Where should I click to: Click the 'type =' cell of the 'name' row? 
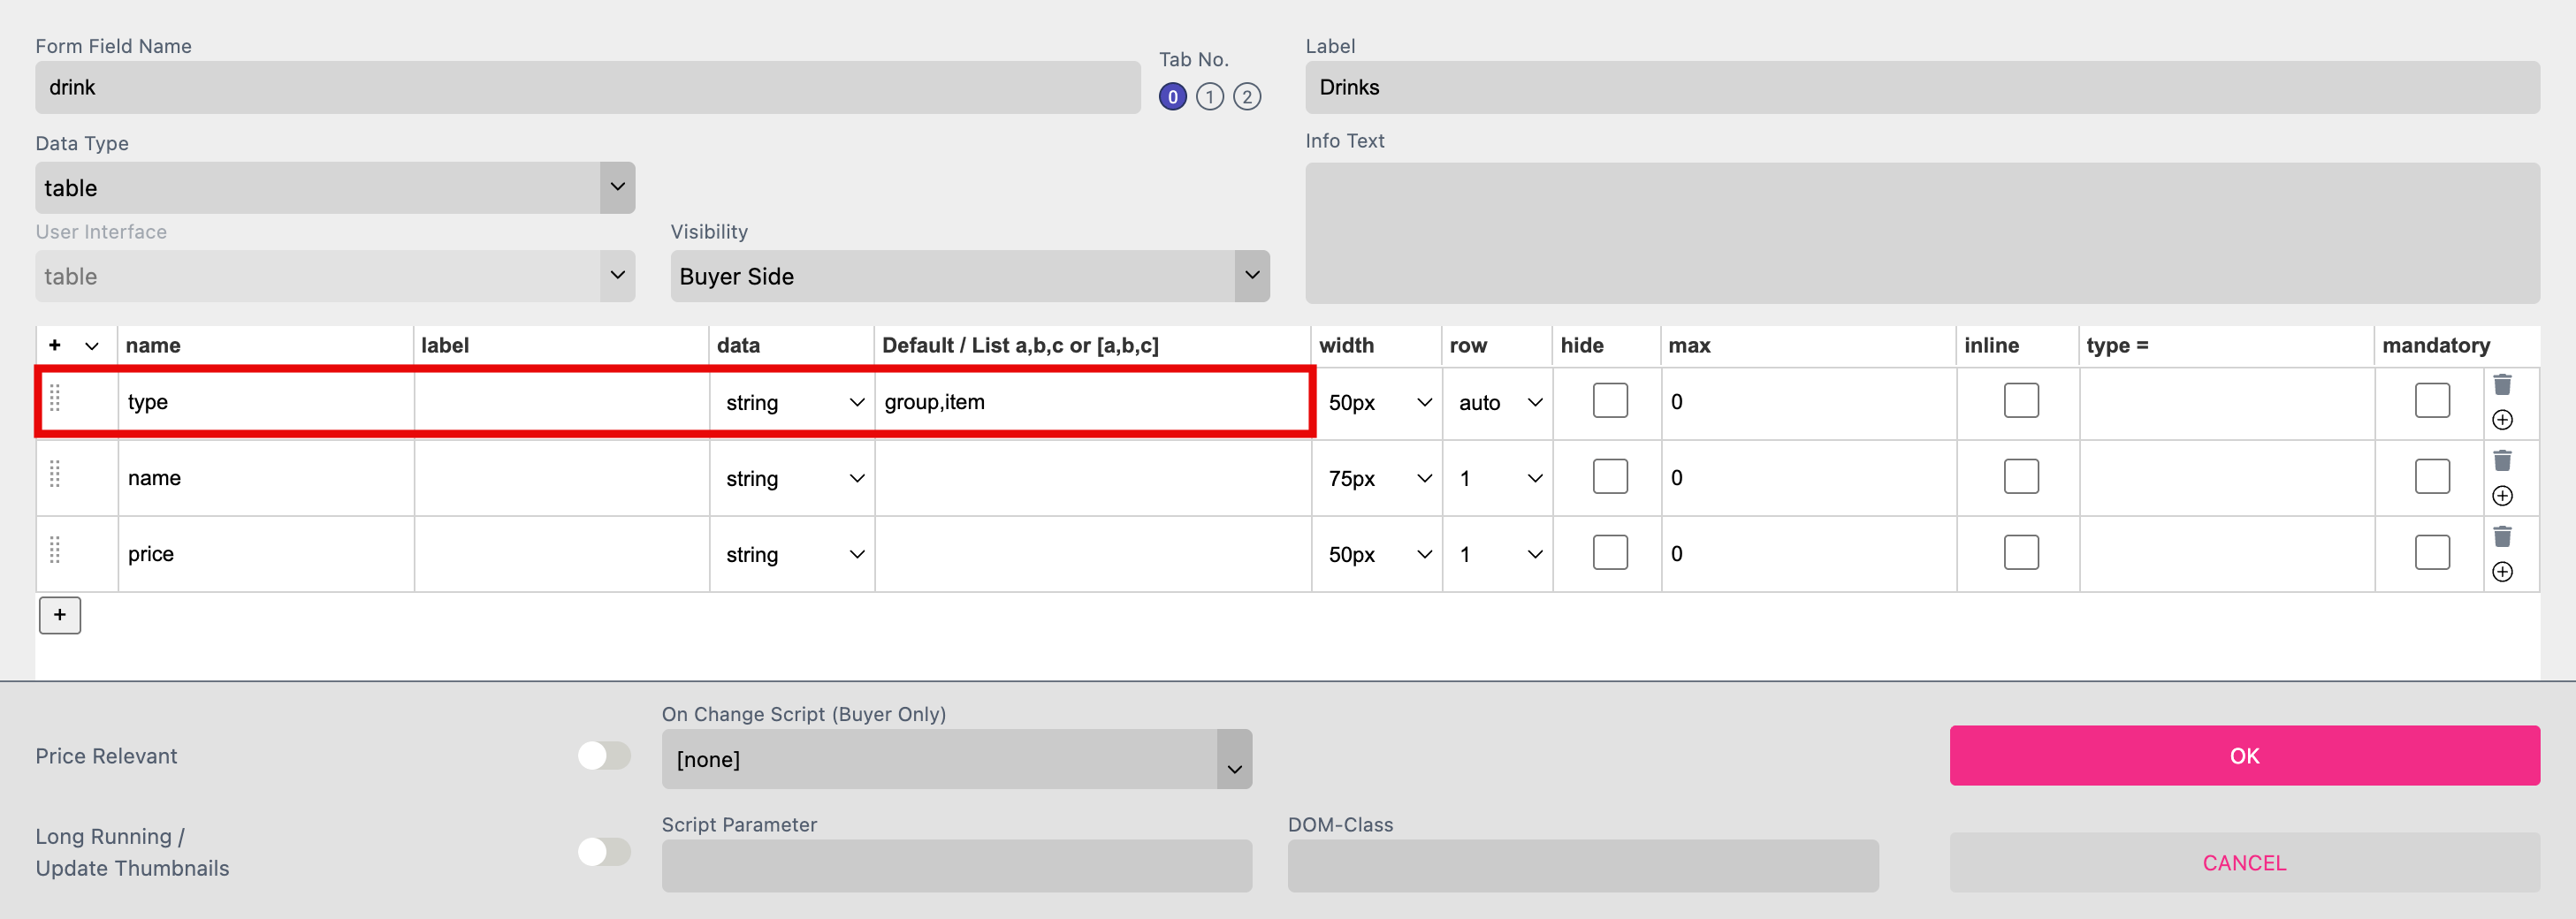[x=2227, y=478]
